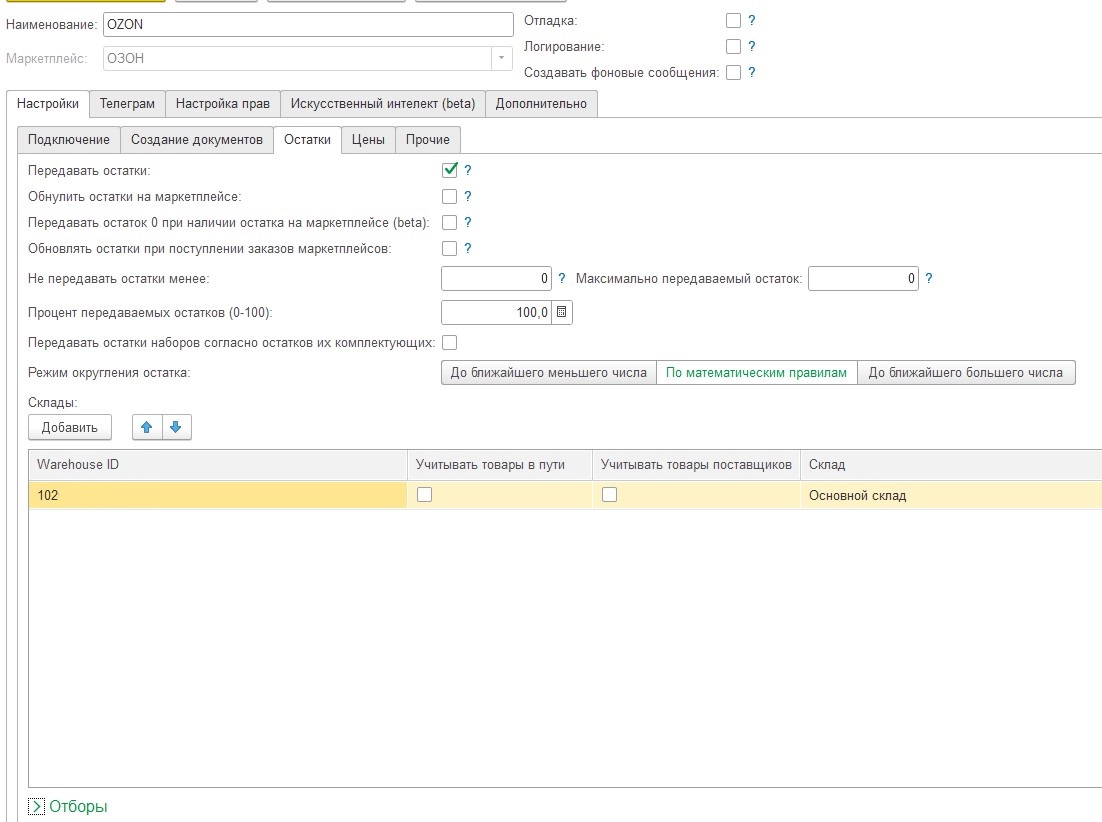
Task: Enable the Отладка checkbox
Action: tap(733, 20)
